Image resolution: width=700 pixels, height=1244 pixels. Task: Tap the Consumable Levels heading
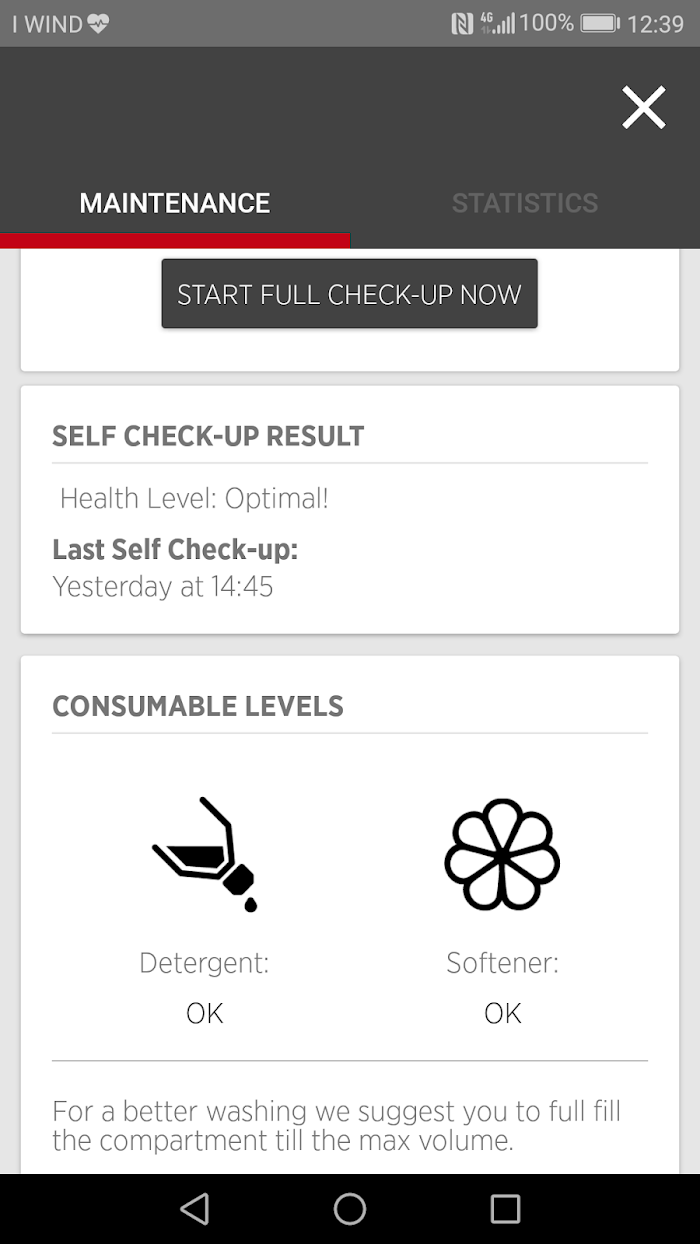[198, 706]
